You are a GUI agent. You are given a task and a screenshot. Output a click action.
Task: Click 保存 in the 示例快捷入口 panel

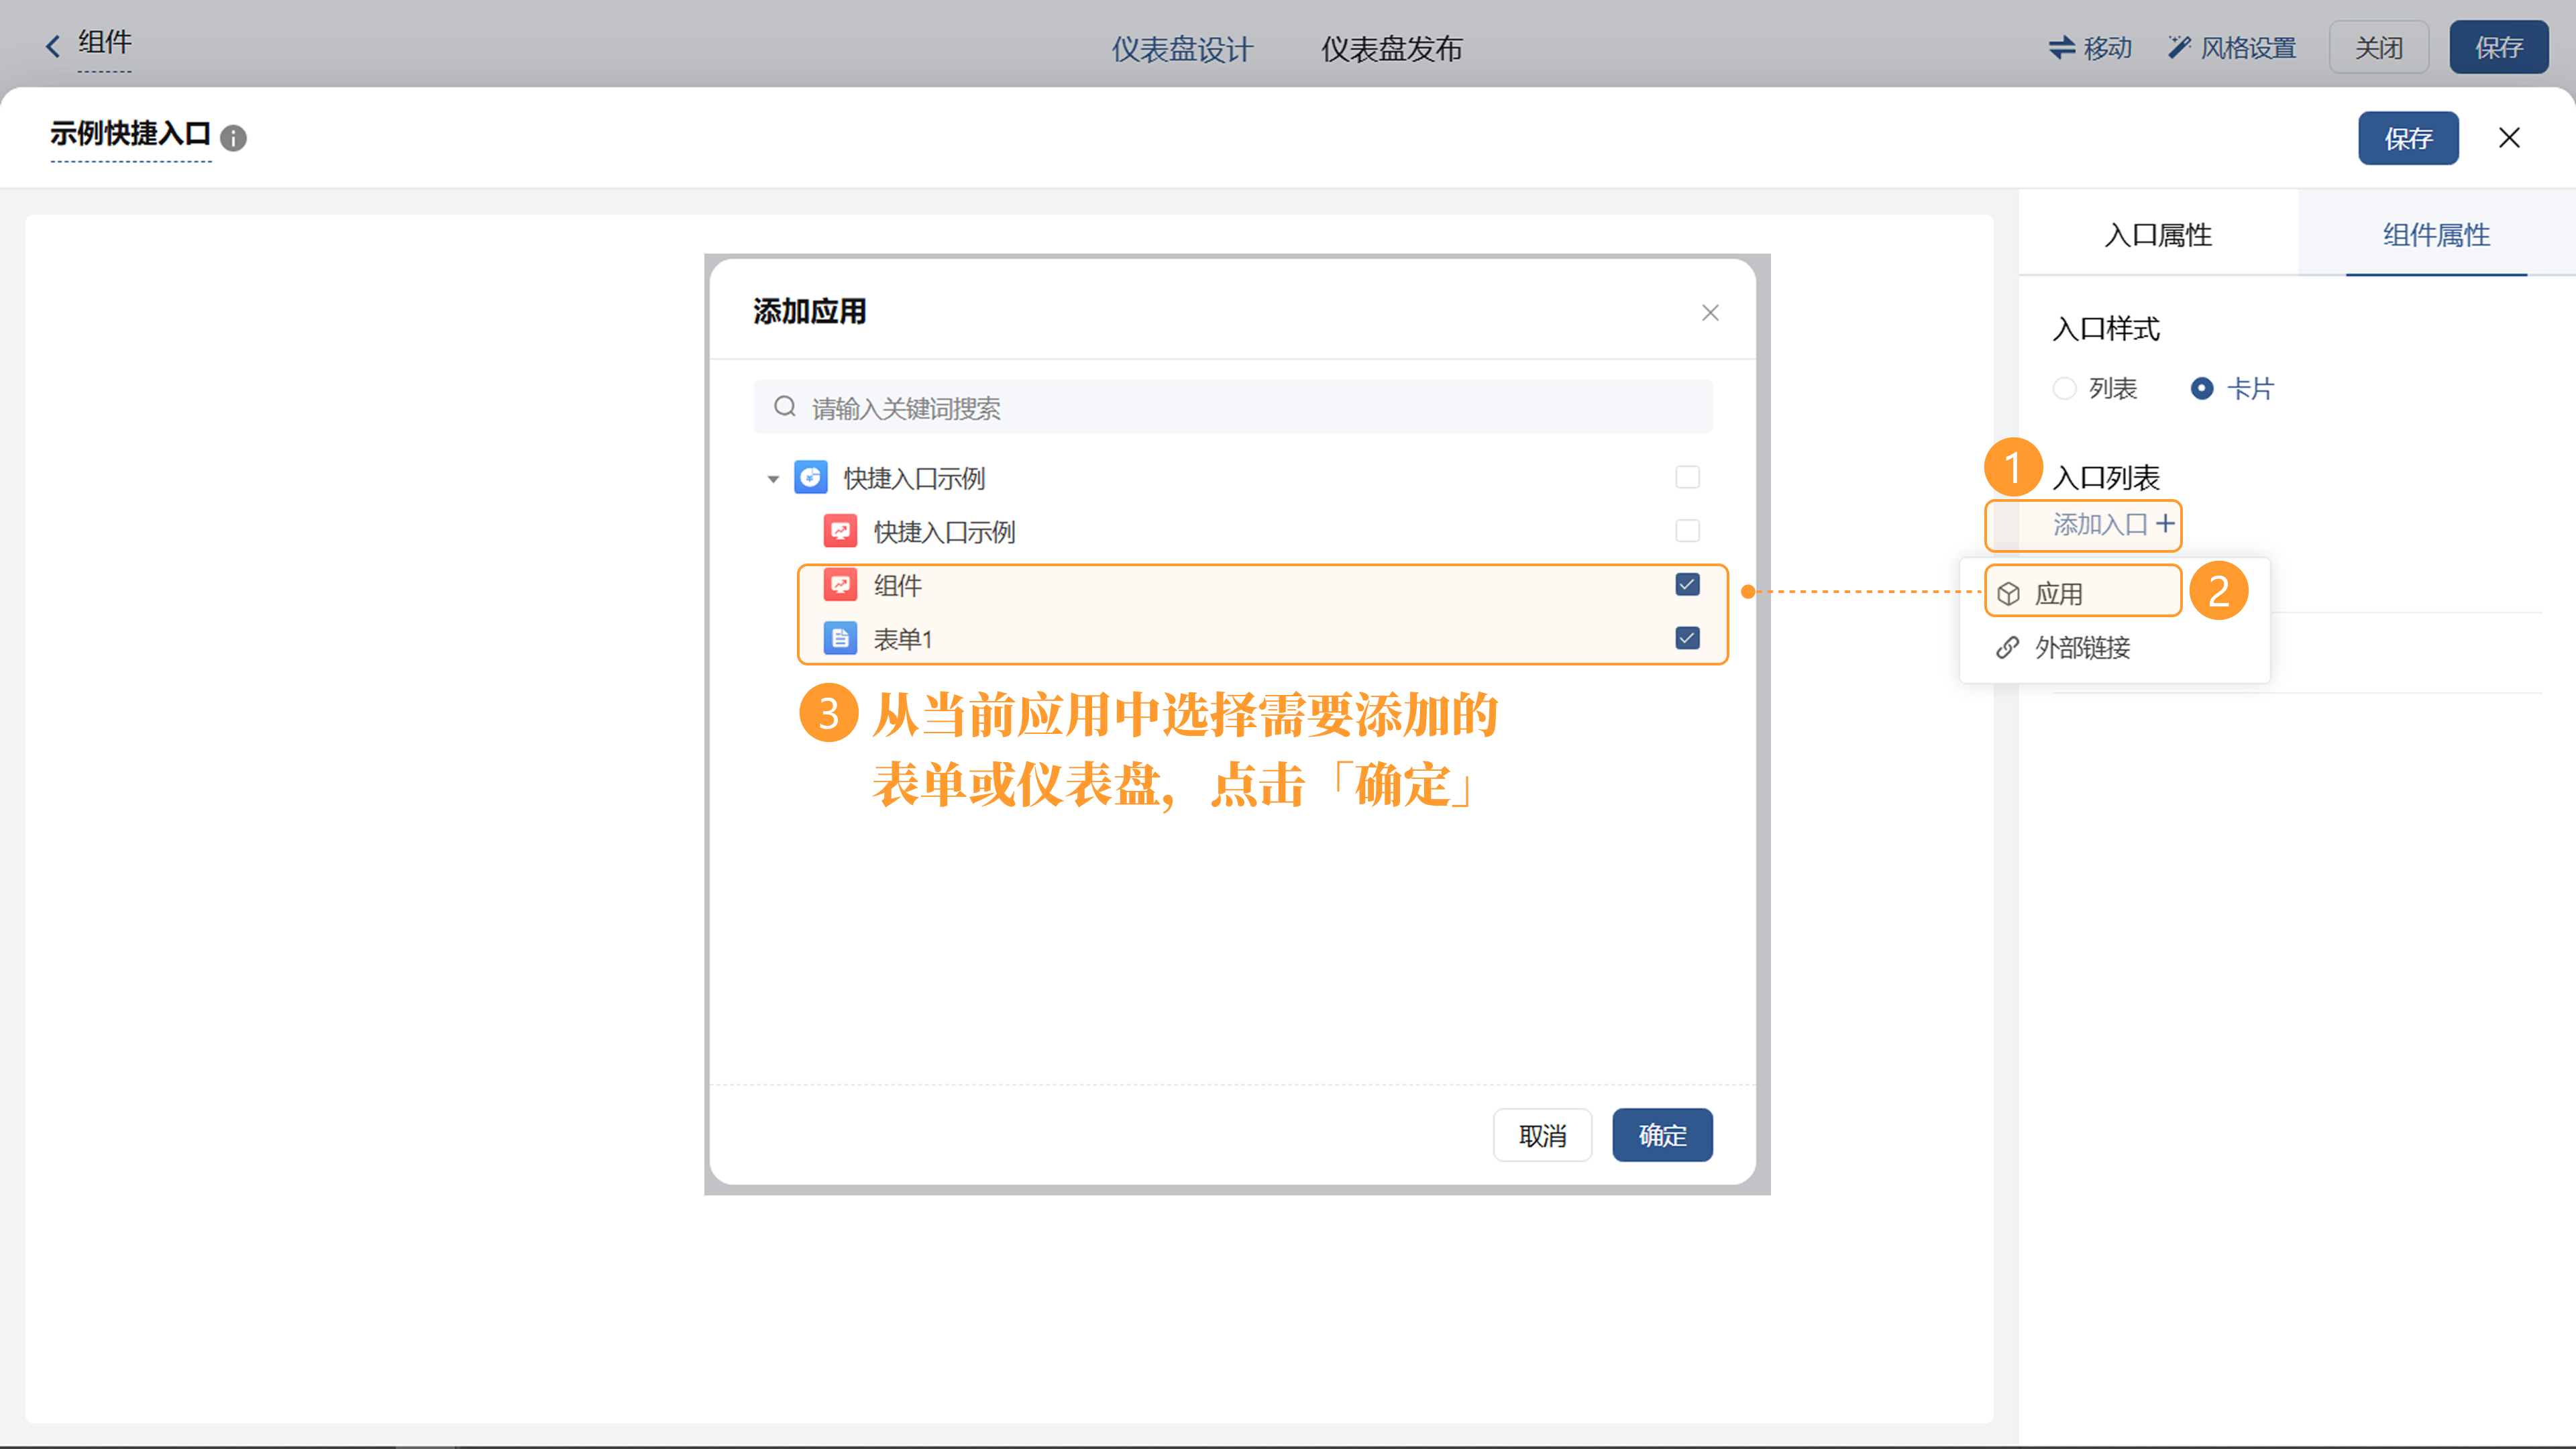(2408, 138)
